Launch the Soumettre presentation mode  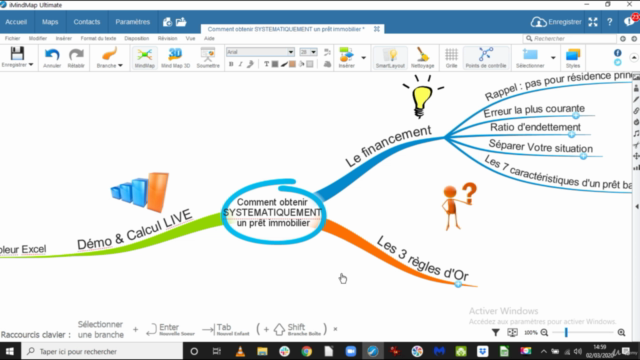coord(208,57)
